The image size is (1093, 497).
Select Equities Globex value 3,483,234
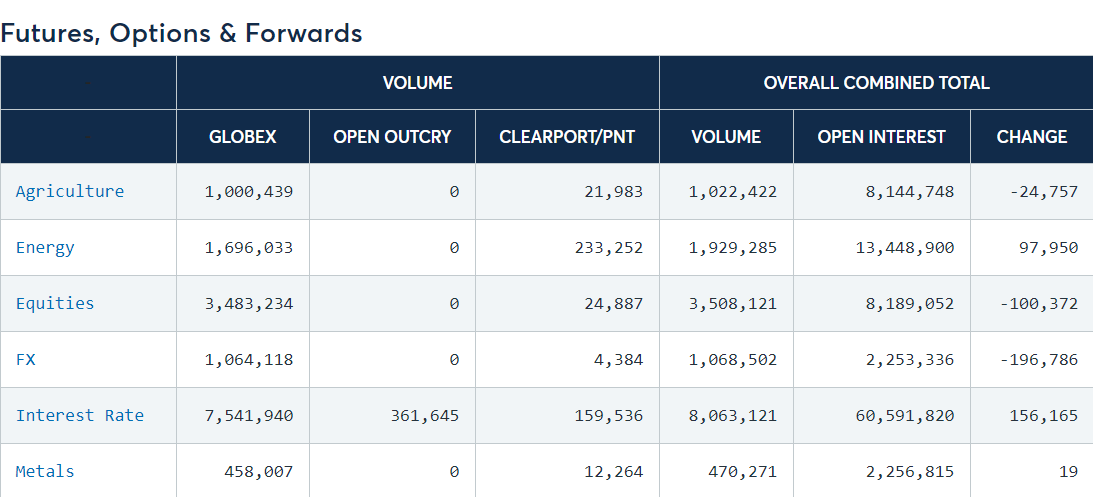pos(249,303)
